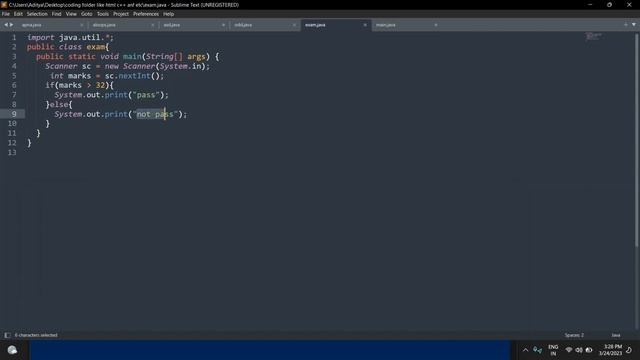Open the weather widget on taskbar
Screen dimensions: 640x360
coord(12,350)
